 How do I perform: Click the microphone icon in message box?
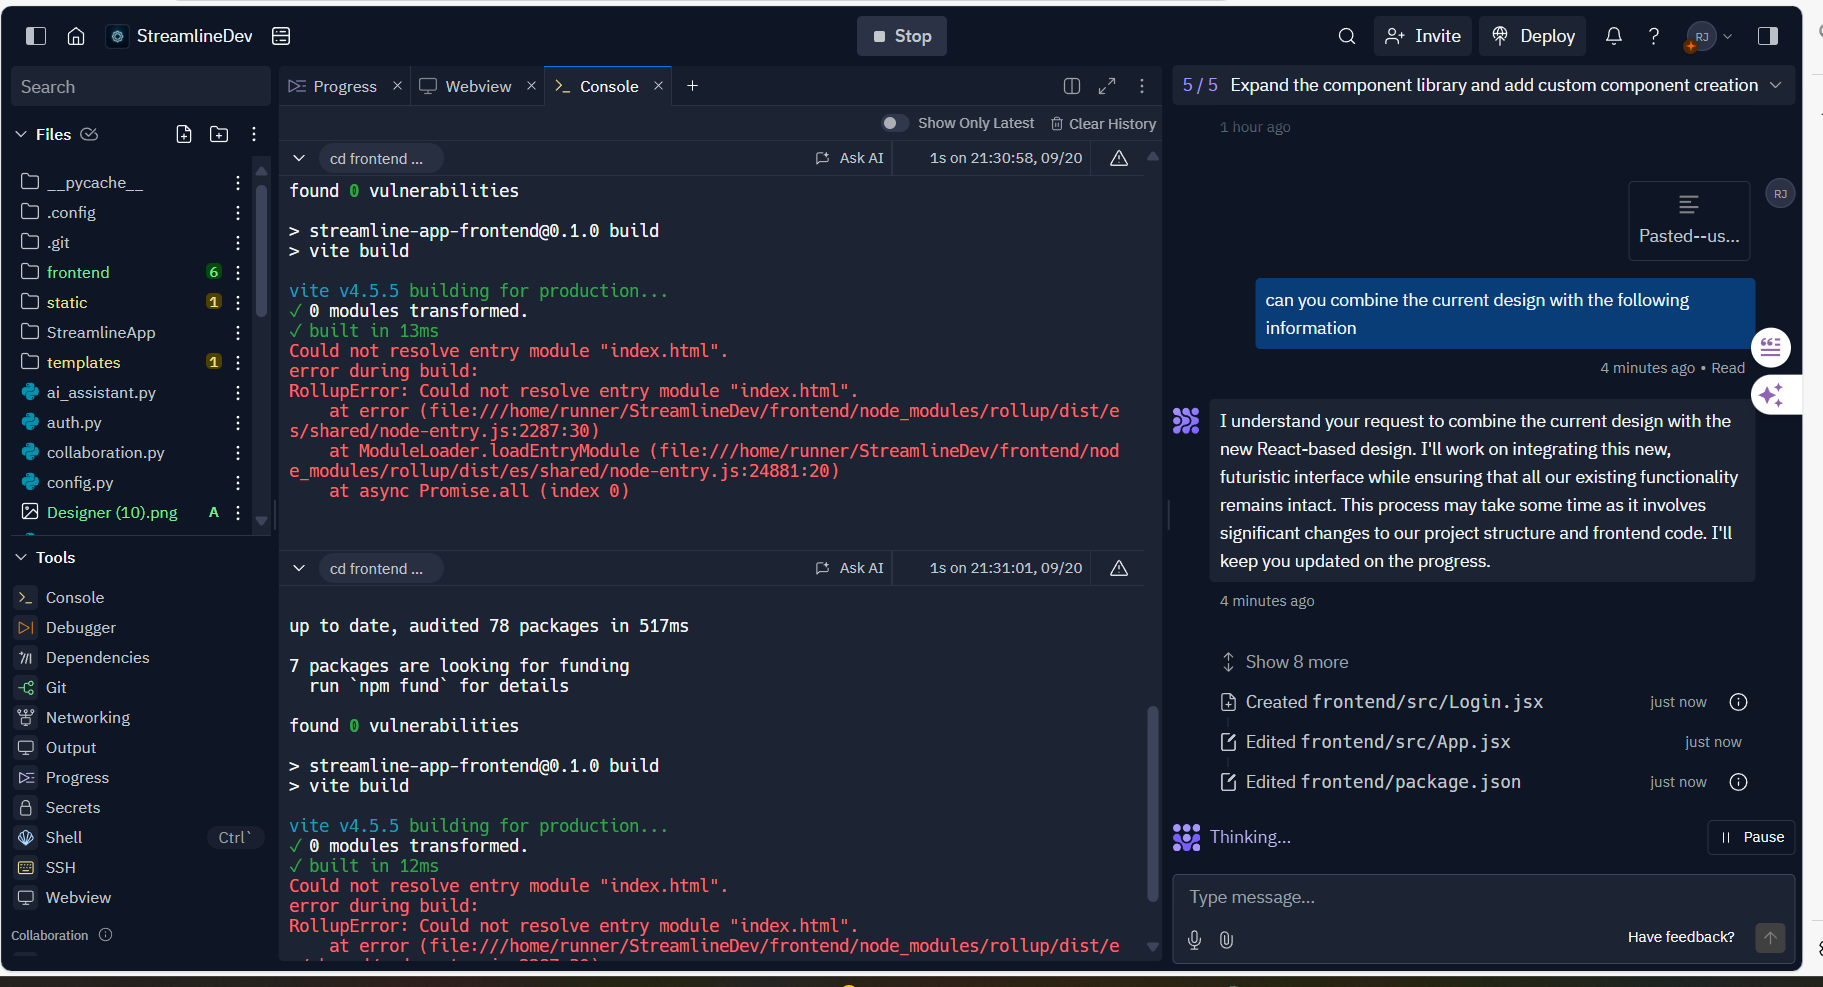coord(1194,940)
